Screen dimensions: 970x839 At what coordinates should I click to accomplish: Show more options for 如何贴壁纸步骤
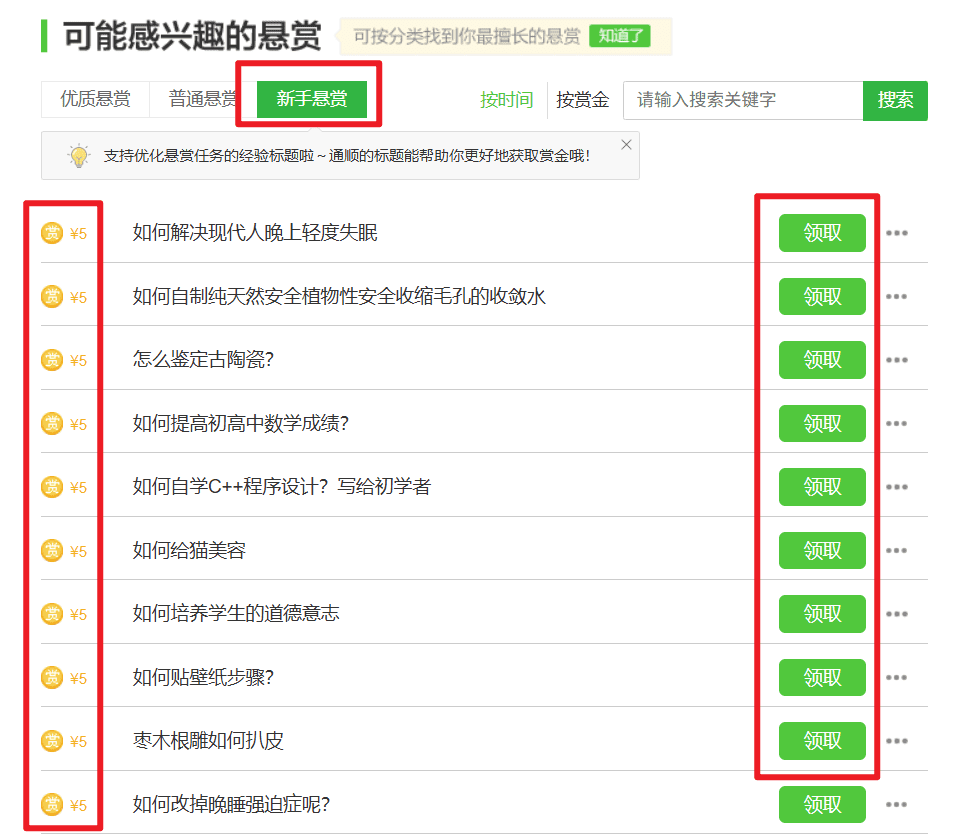[897, 678]
